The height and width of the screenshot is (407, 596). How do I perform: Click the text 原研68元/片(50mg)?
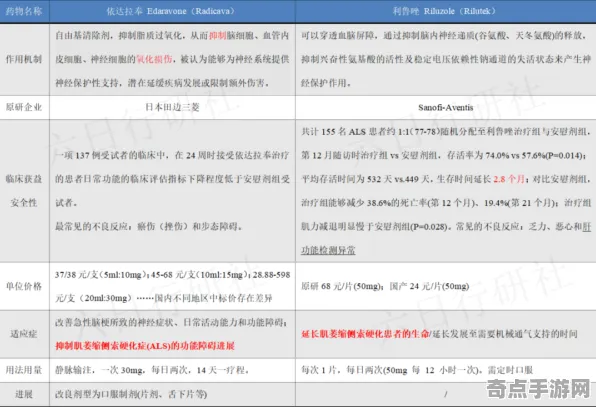click(341, 286)
